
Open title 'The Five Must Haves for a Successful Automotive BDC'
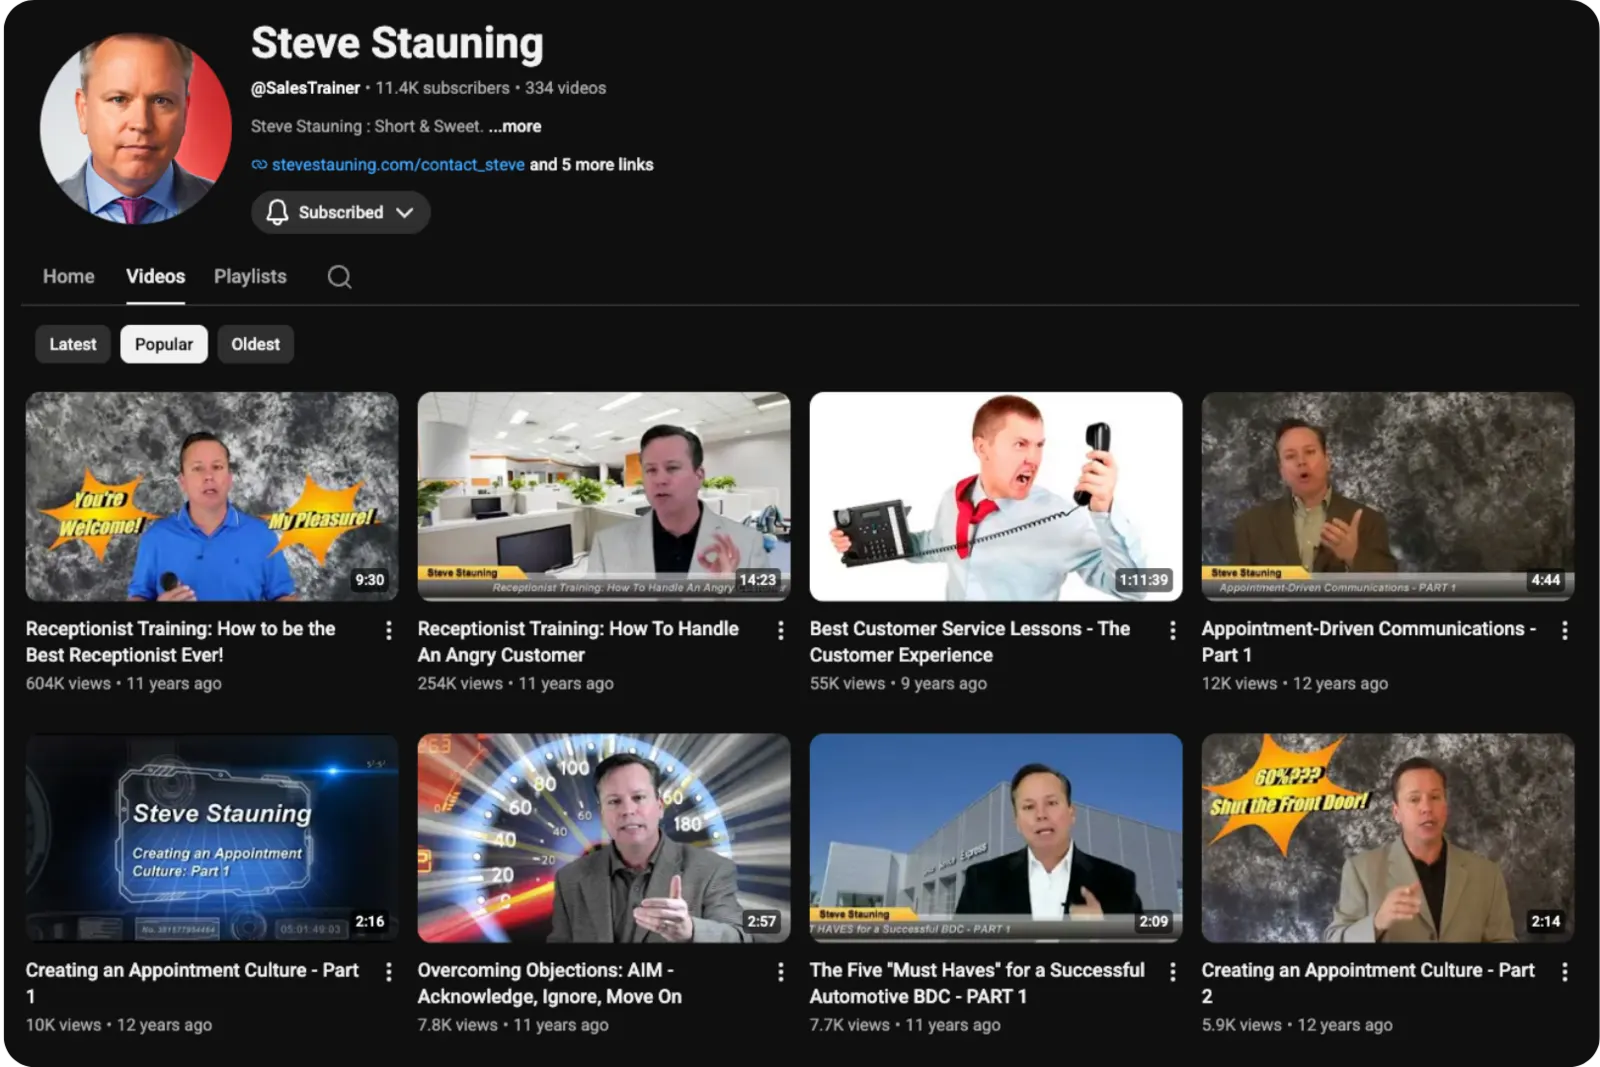(x=977, y=983)
